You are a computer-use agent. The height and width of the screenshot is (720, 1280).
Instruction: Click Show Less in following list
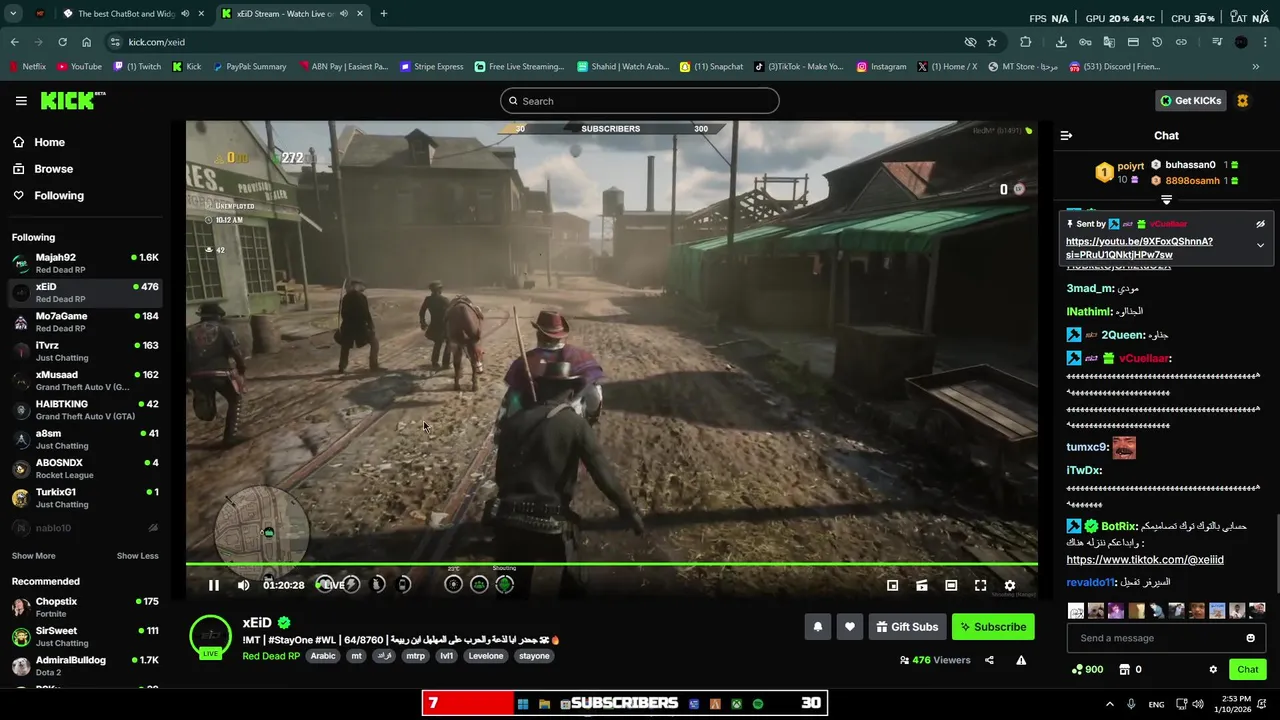coord(138,556)
